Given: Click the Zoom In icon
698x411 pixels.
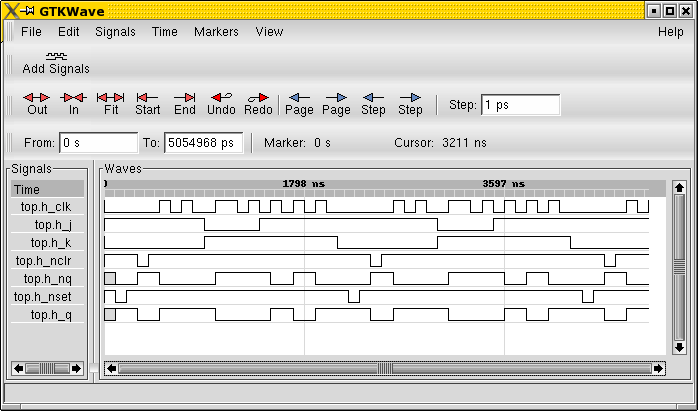Looking at the screenshot, I should tap(73, 98).
